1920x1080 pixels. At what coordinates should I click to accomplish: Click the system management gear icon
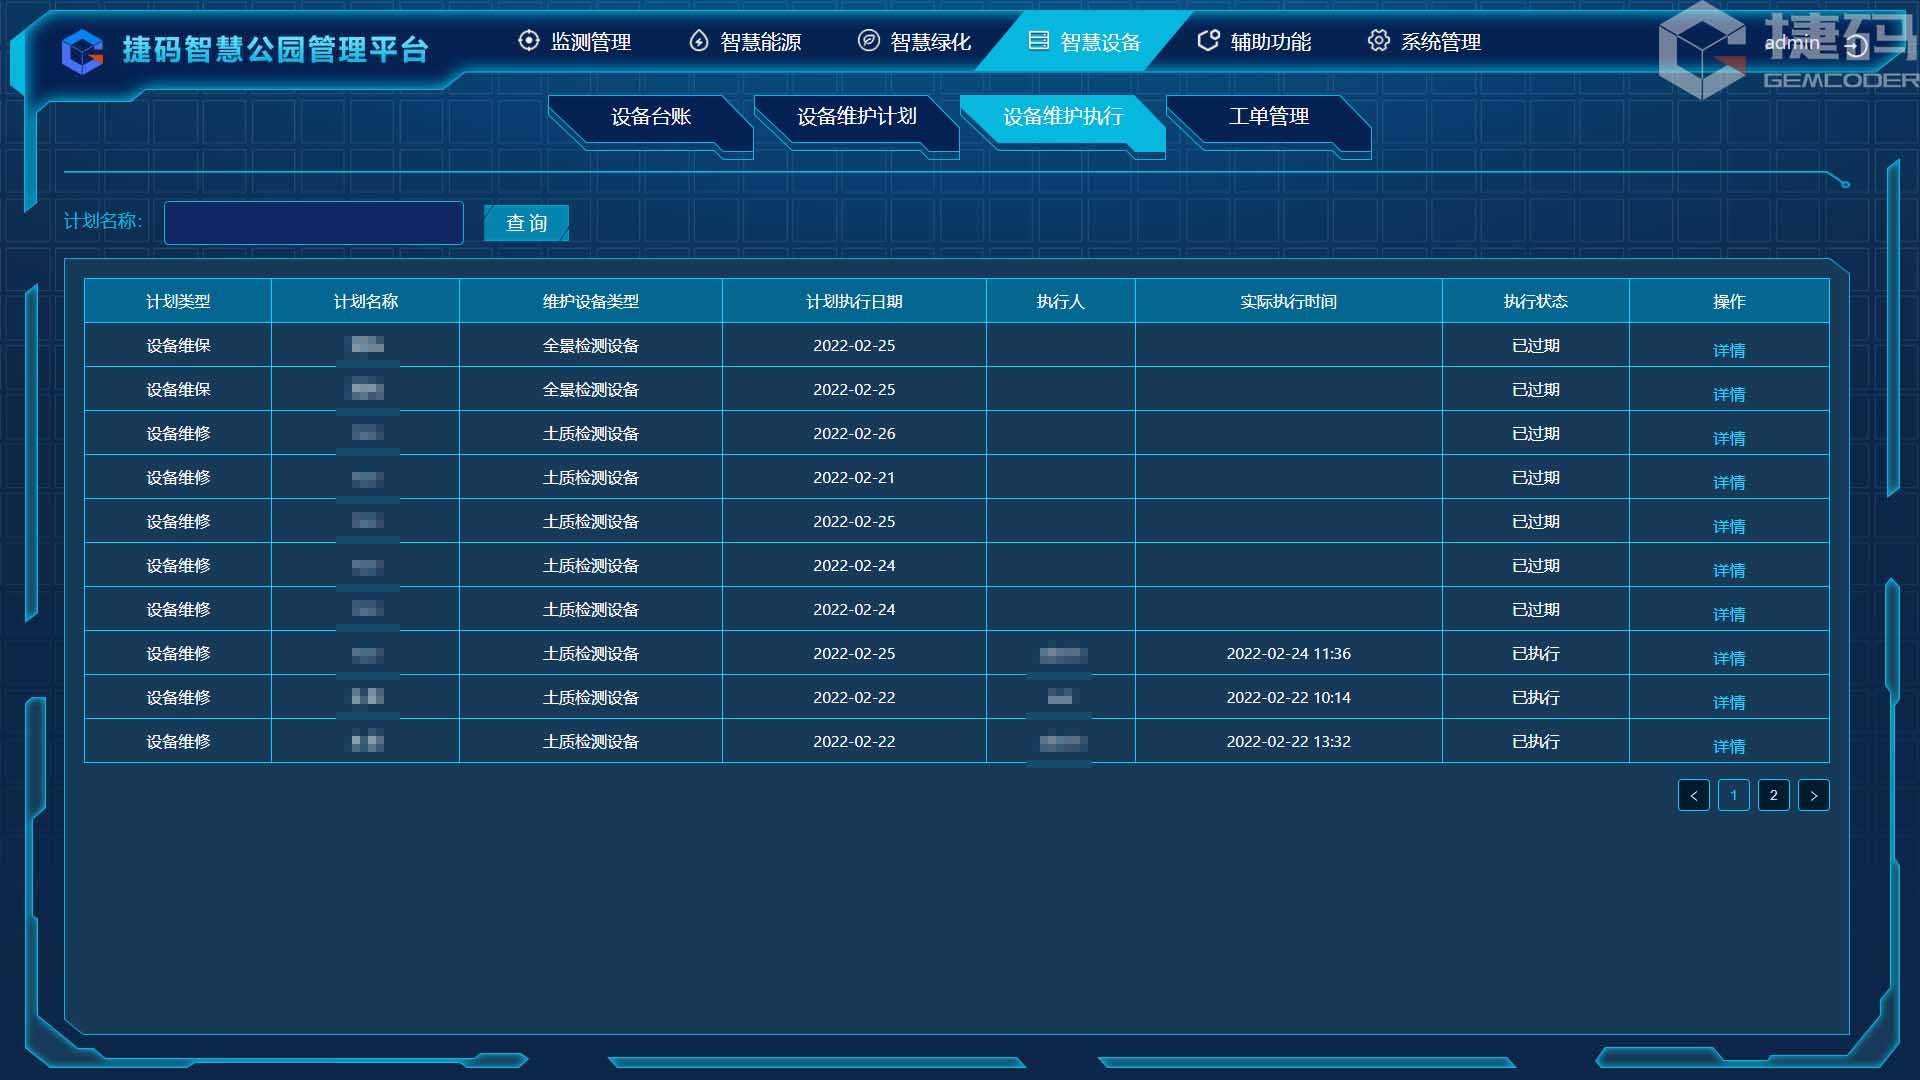[1379, 41]
